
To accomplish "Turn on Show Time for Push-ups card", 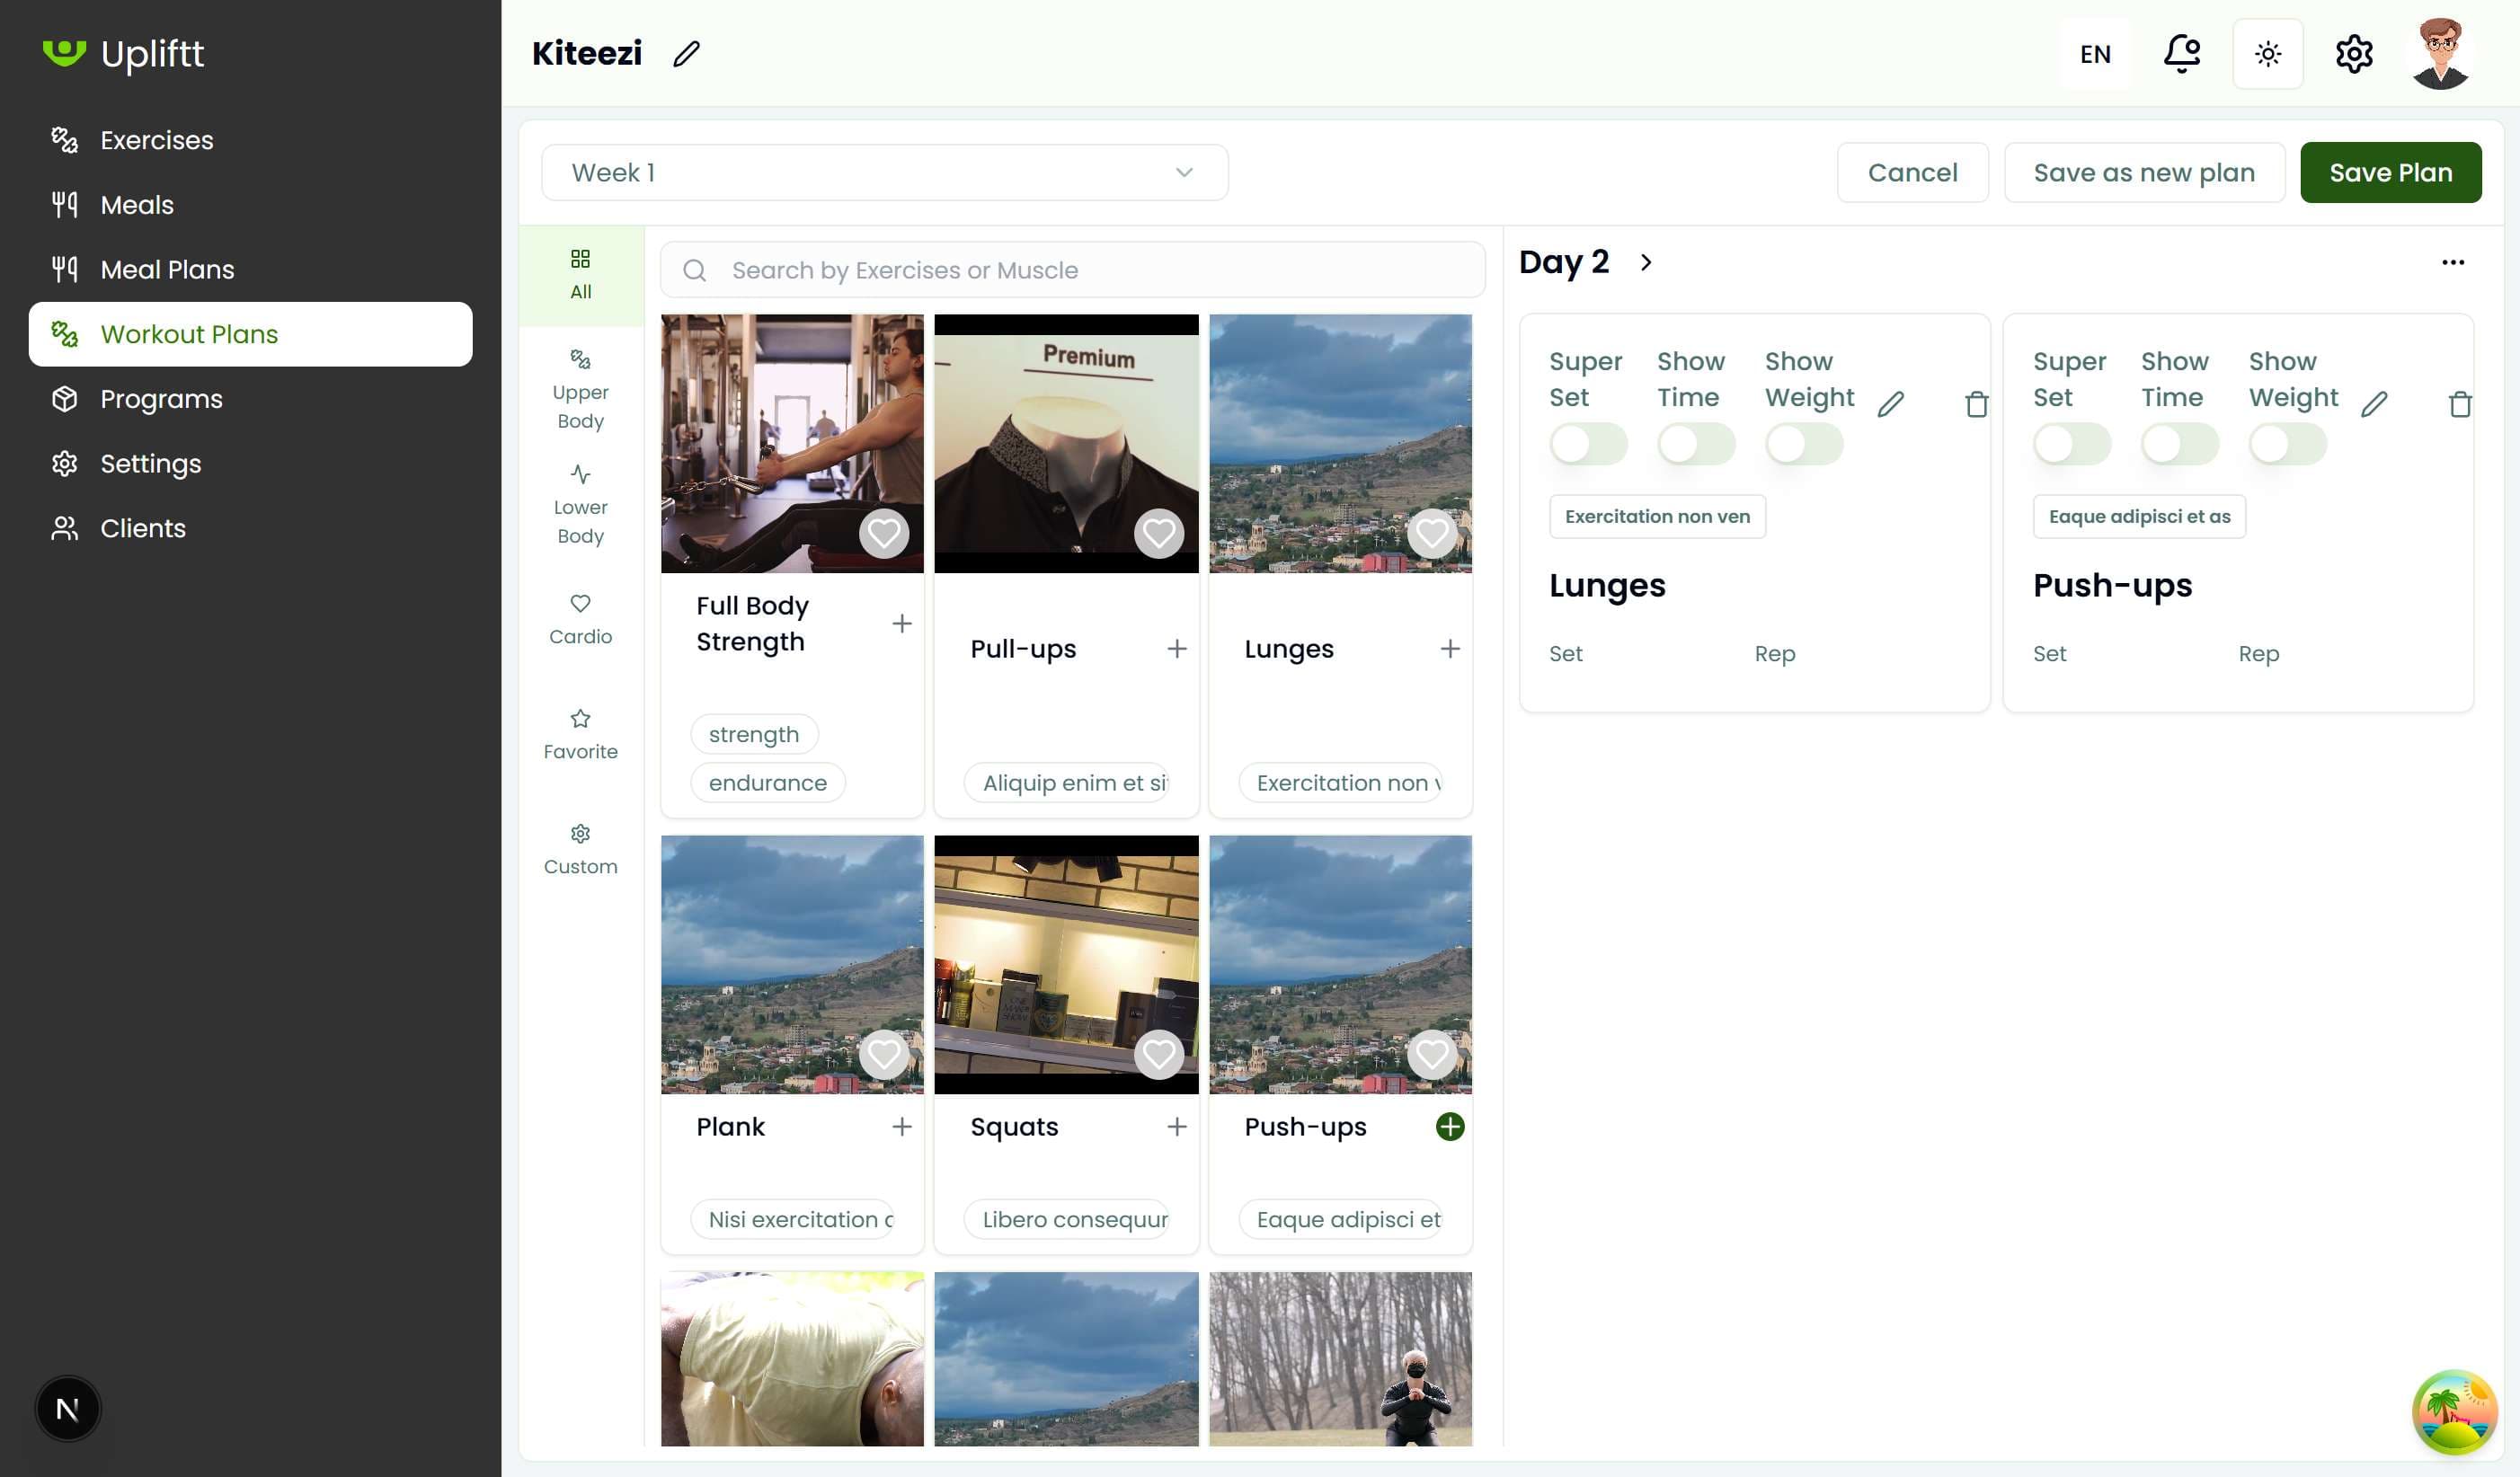I will pos(2179,444).
